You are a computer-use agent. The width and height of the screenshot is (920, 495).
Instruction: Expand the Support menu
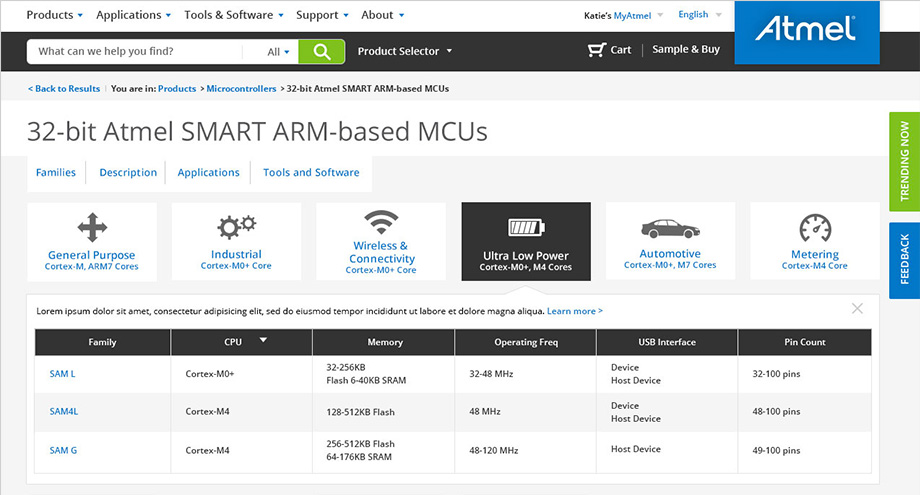pyautogui.click(x=322, y=15)
